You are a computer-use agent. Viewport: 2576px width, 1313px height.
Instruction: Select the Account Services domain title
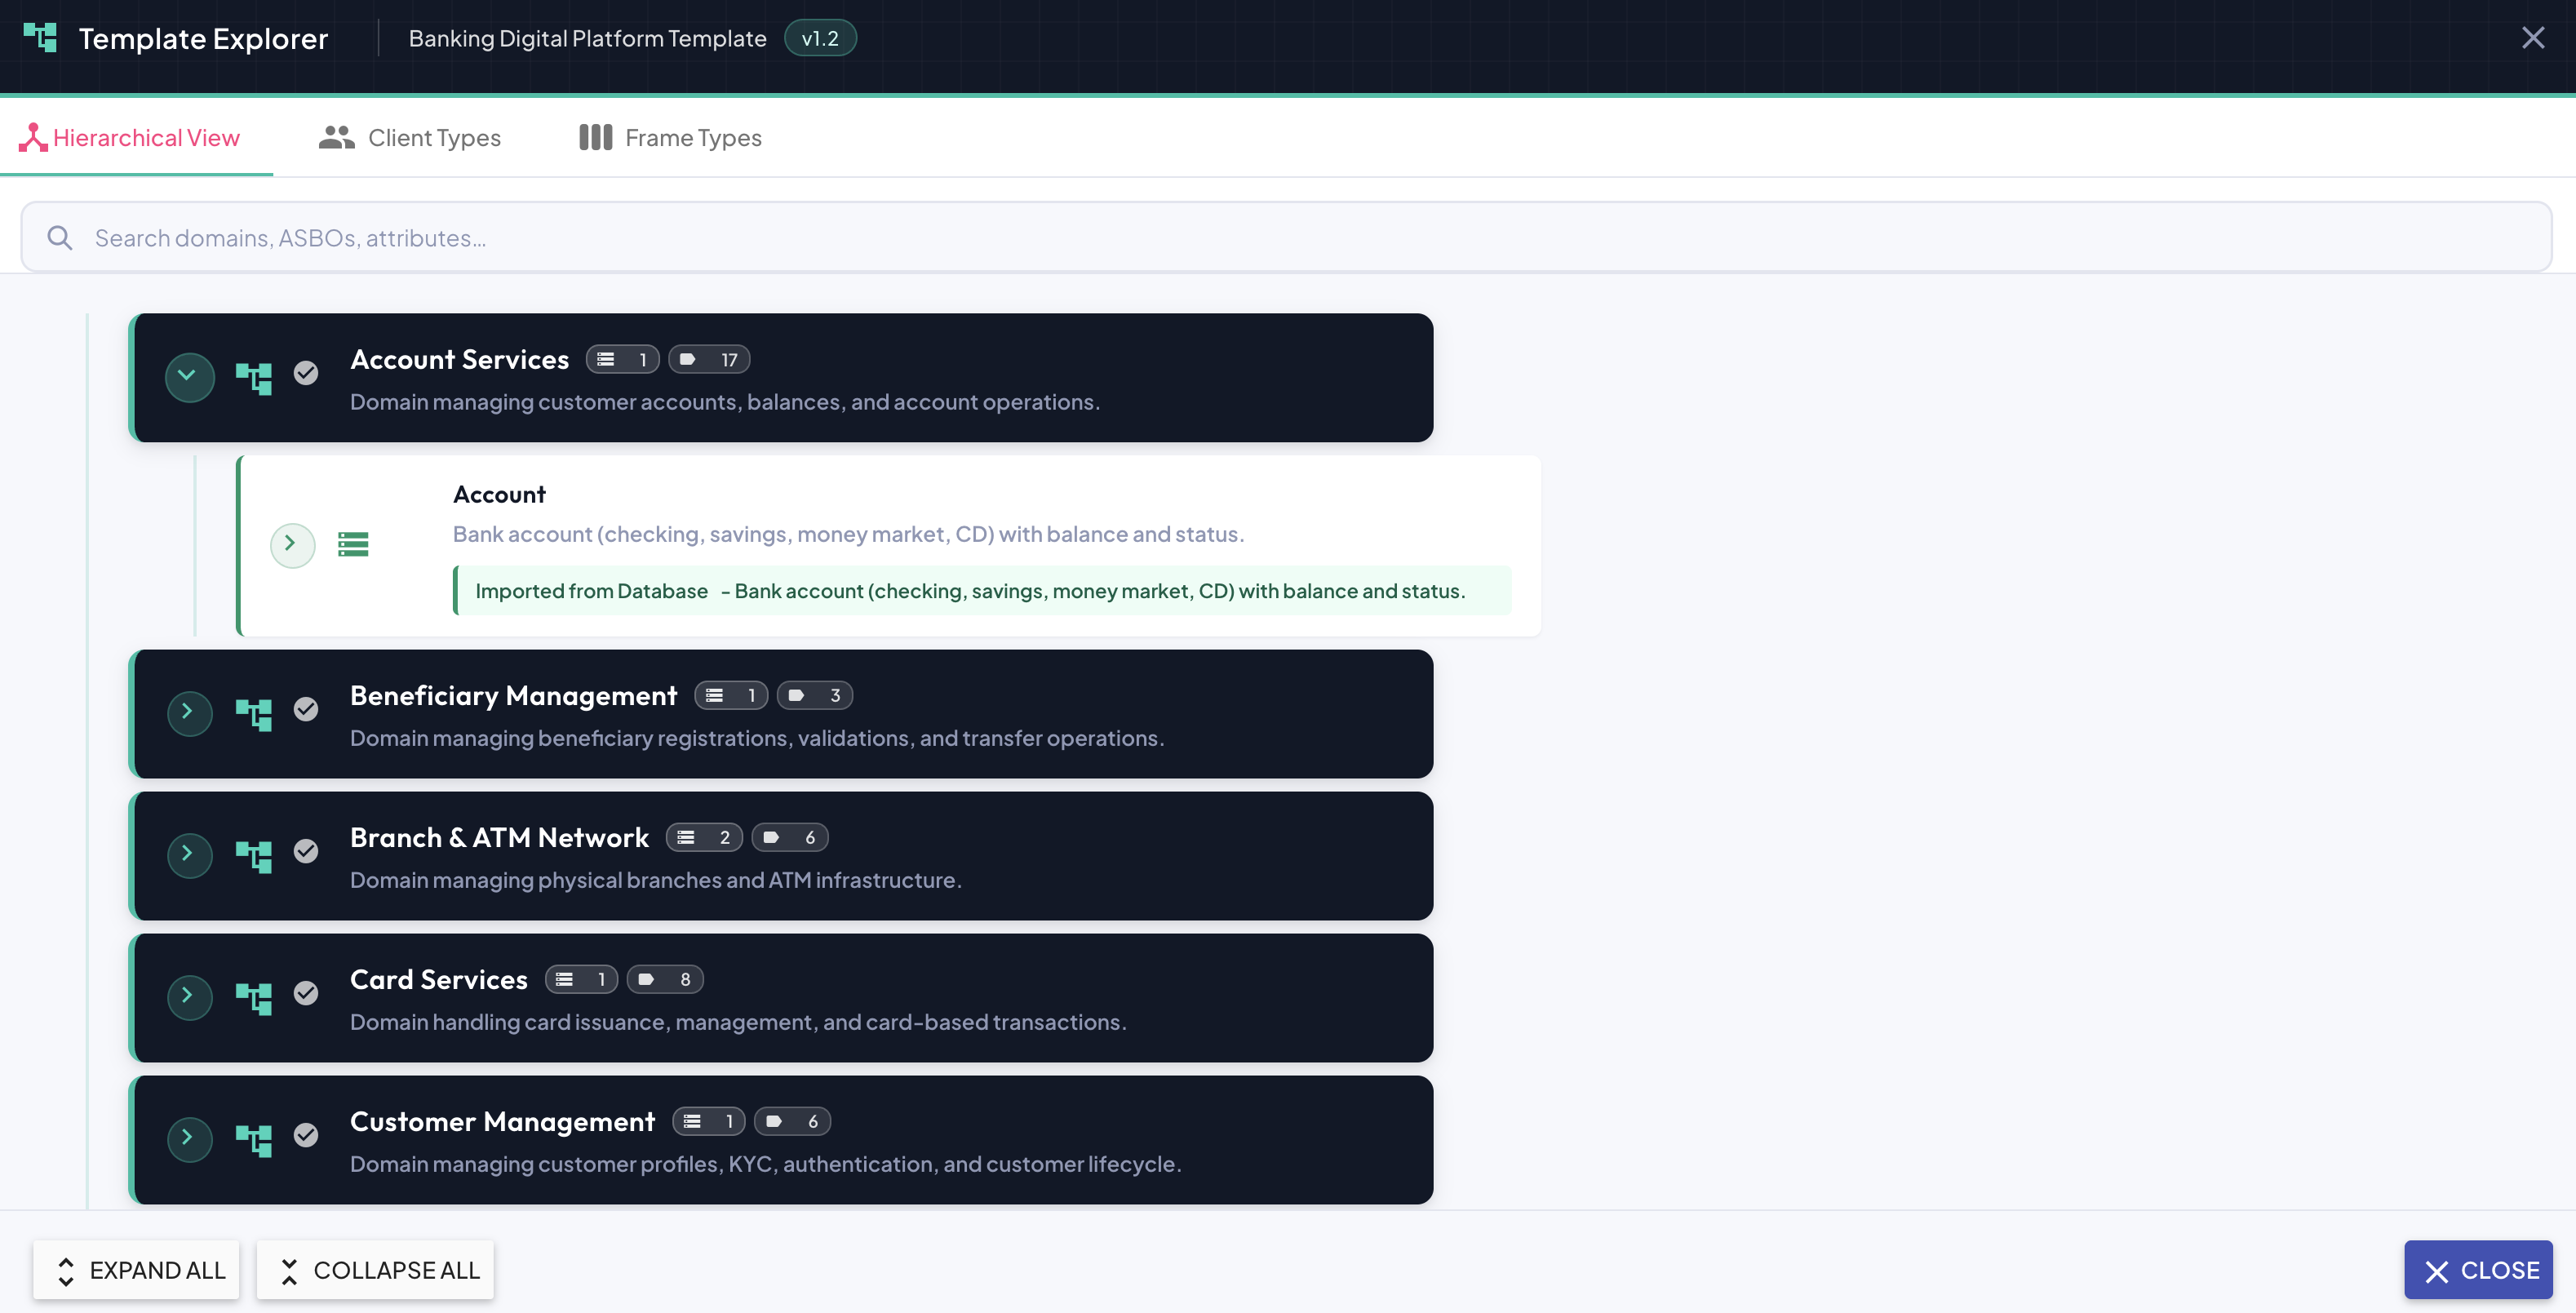(459, 360)
